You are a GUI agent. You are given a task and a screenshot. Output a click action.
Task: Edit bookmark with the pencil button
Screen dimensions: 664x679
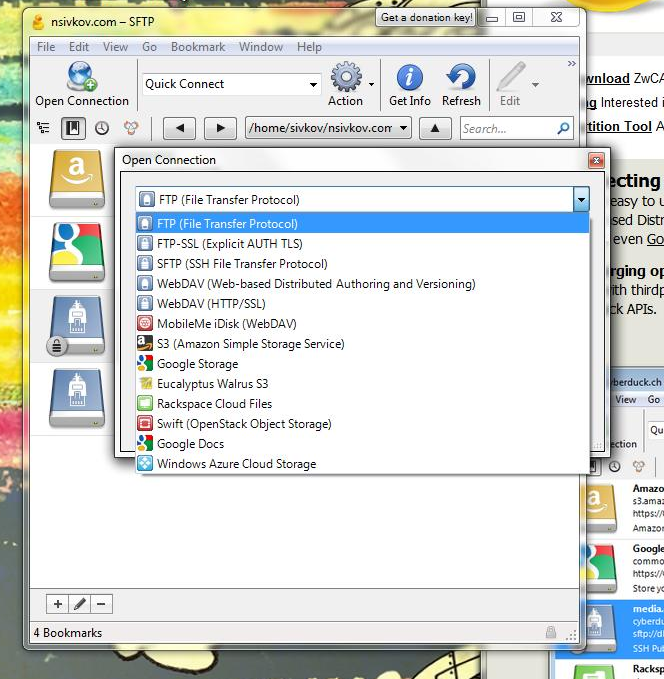click(x=79, y=604)
